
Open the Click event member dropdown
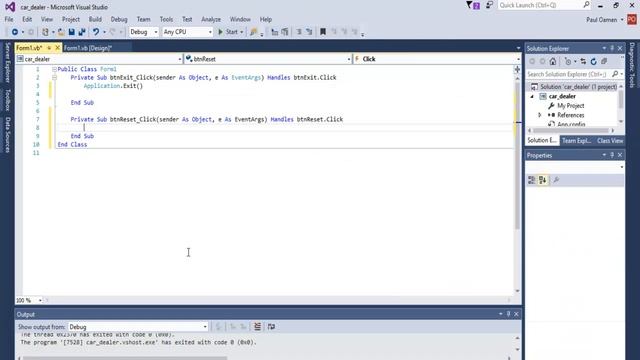tap(437, 59)
